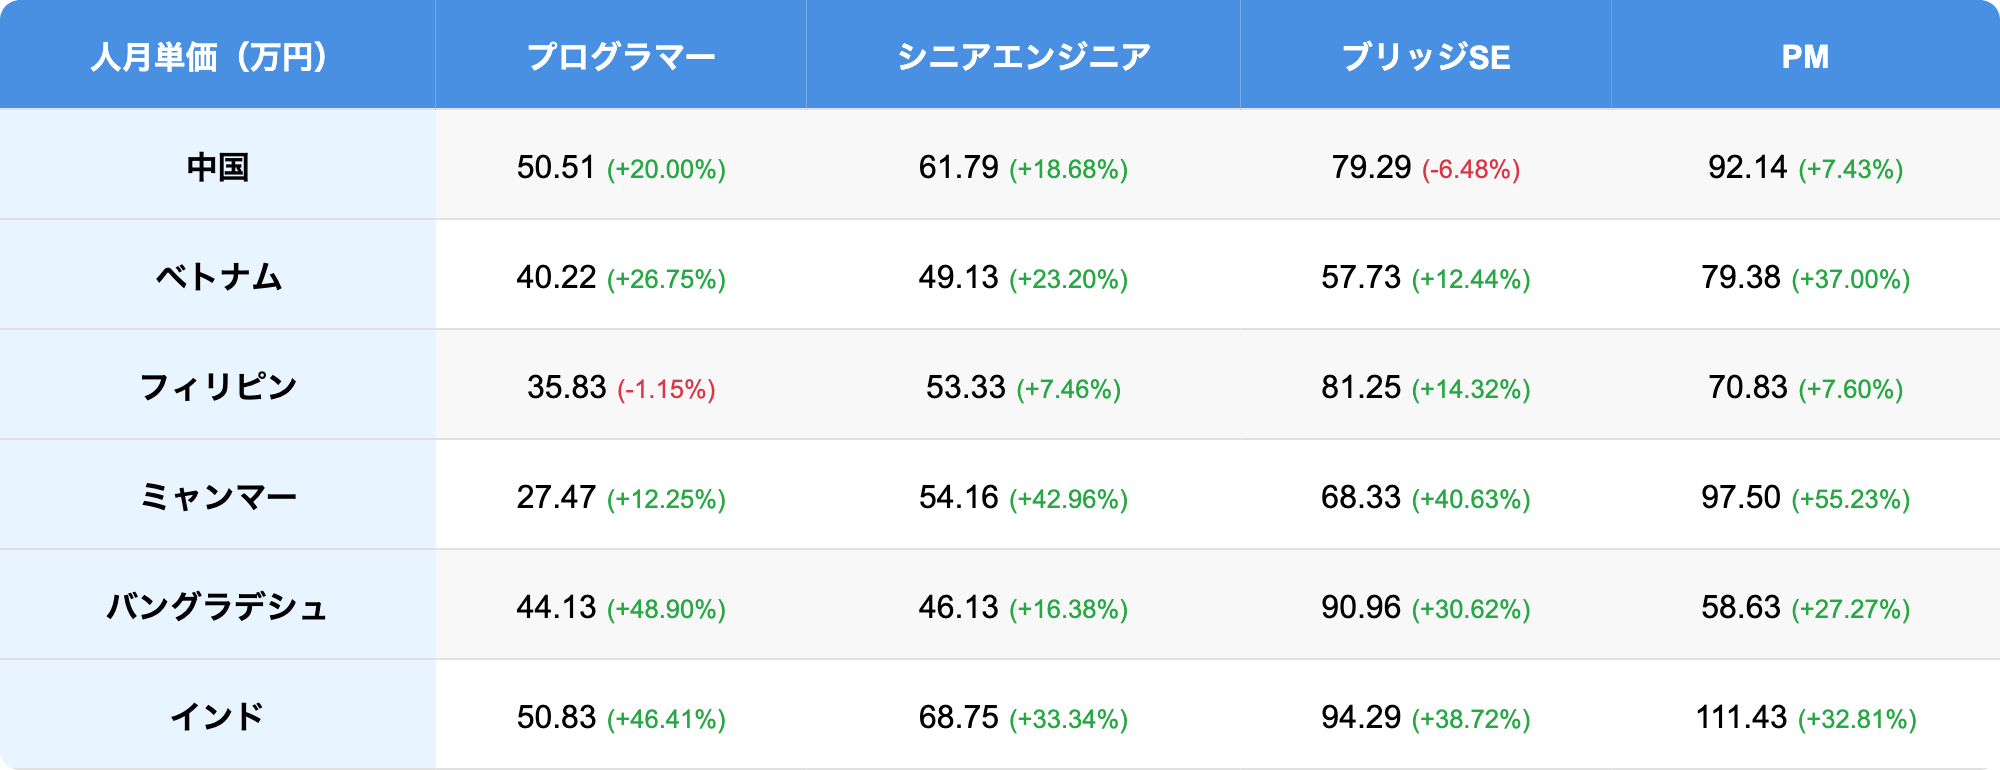2000x770 pixels.
Task: Select the 中国 row label
Action: point(218,165)
